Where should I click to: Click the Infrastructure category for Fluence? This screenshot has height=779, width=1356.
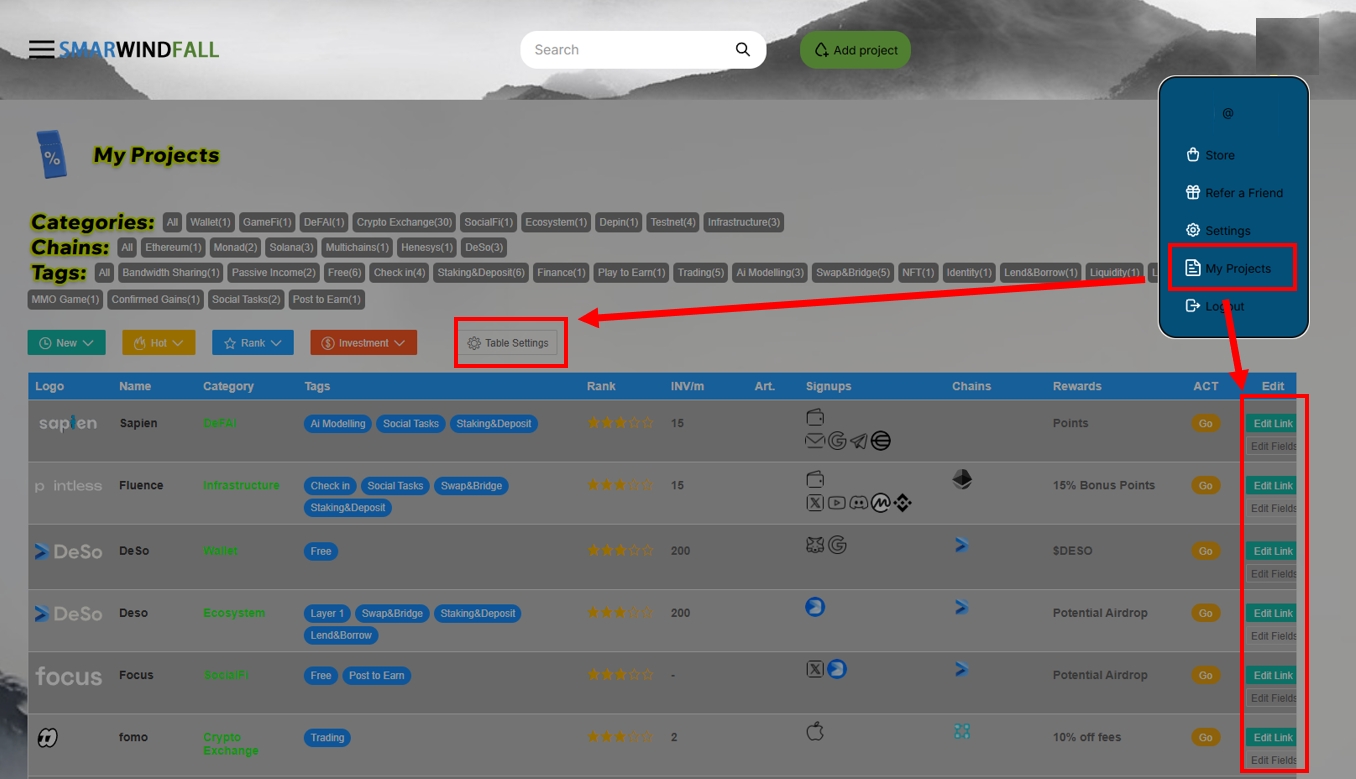(x=241, y=485)
